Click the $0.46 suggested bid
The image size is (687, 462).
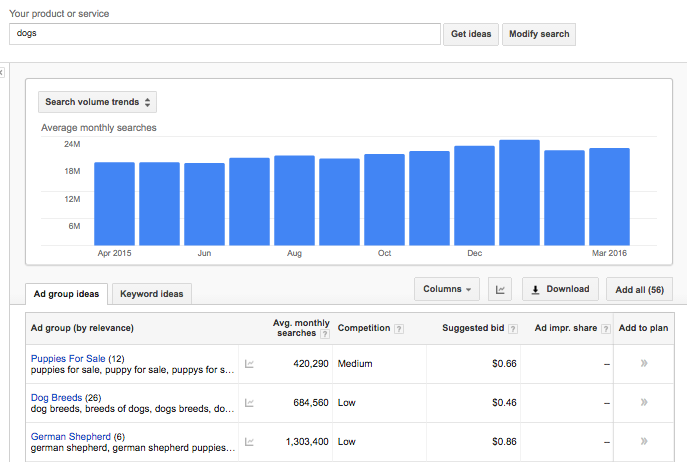pos(504,403)
